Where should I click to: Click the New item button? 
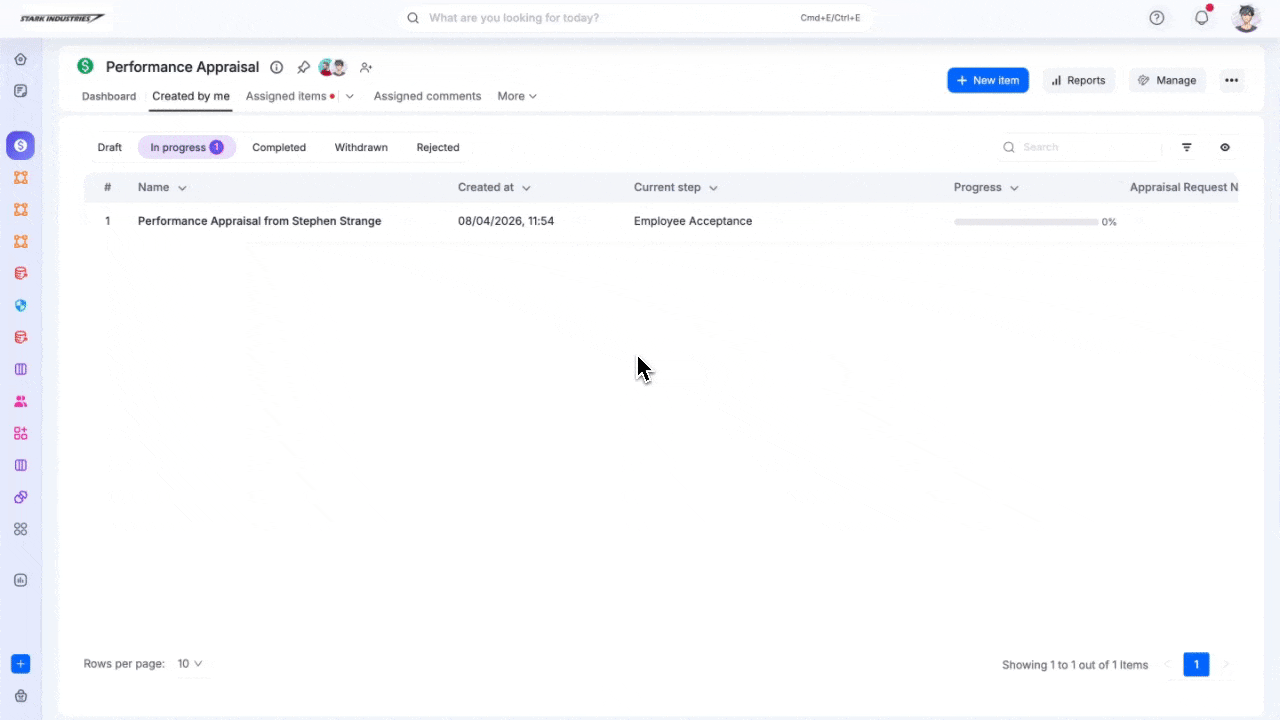pos(987,80)
